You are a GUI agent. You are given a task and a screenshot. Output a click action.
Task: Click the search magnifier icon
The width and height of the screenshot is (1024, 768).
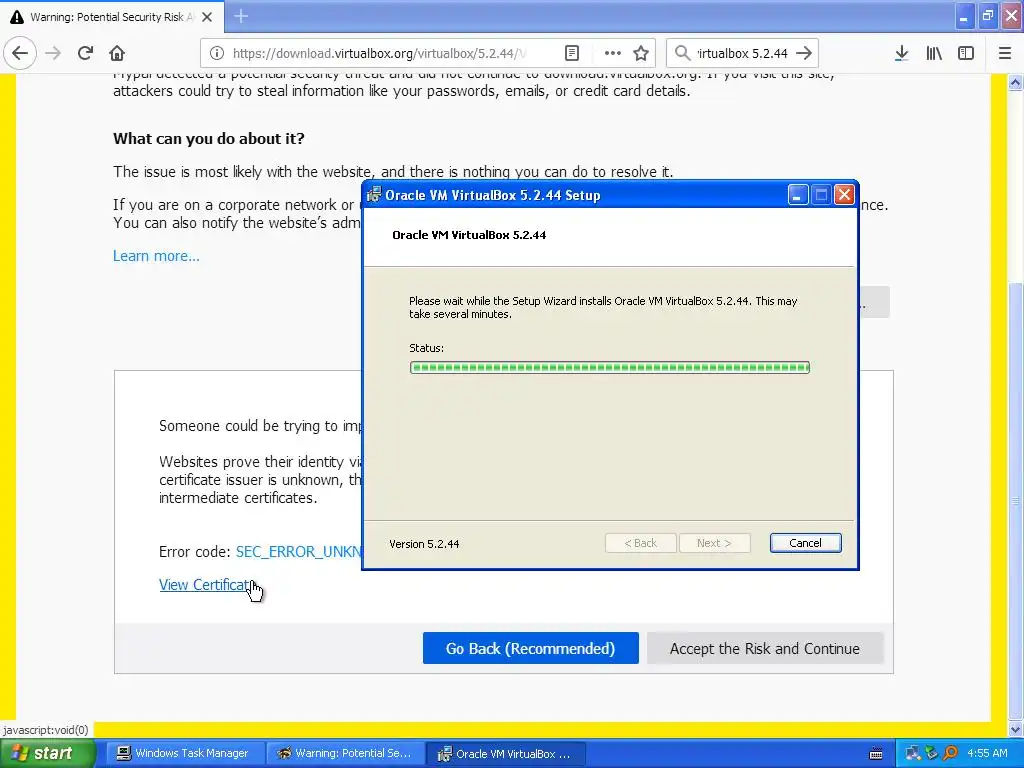[x=682, y=53]
